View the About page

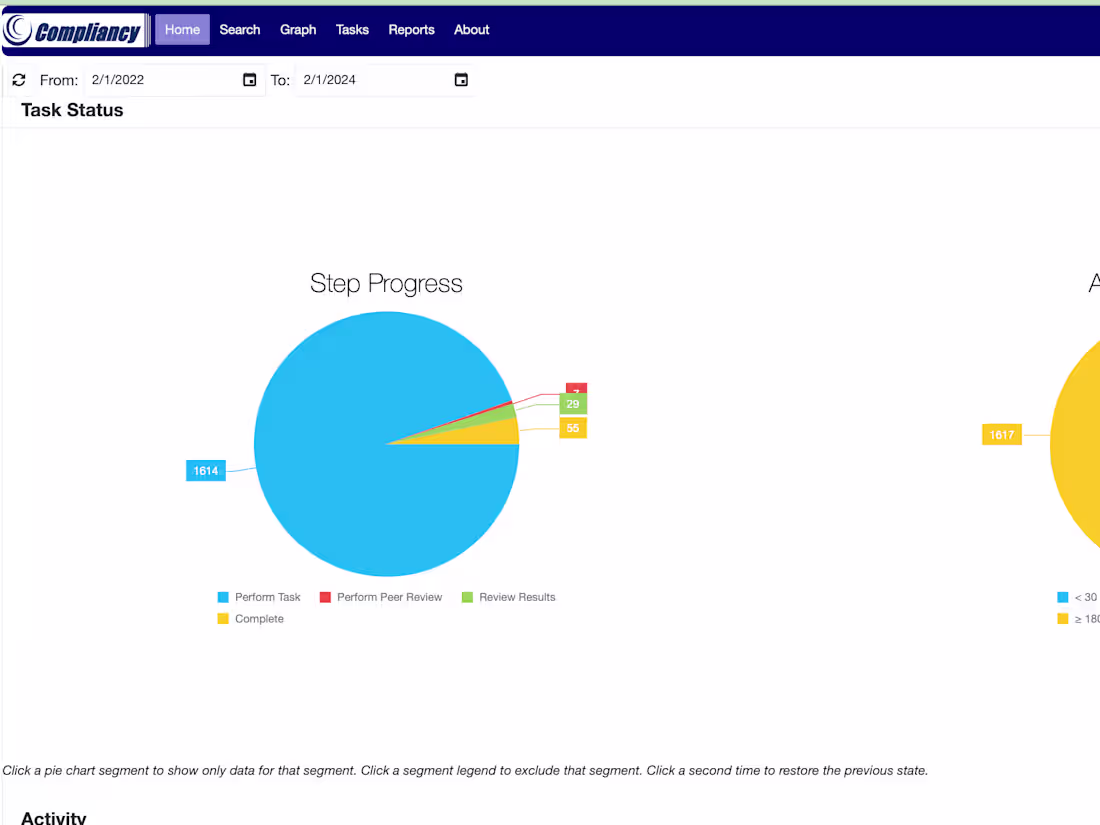(x=471, y=30)
